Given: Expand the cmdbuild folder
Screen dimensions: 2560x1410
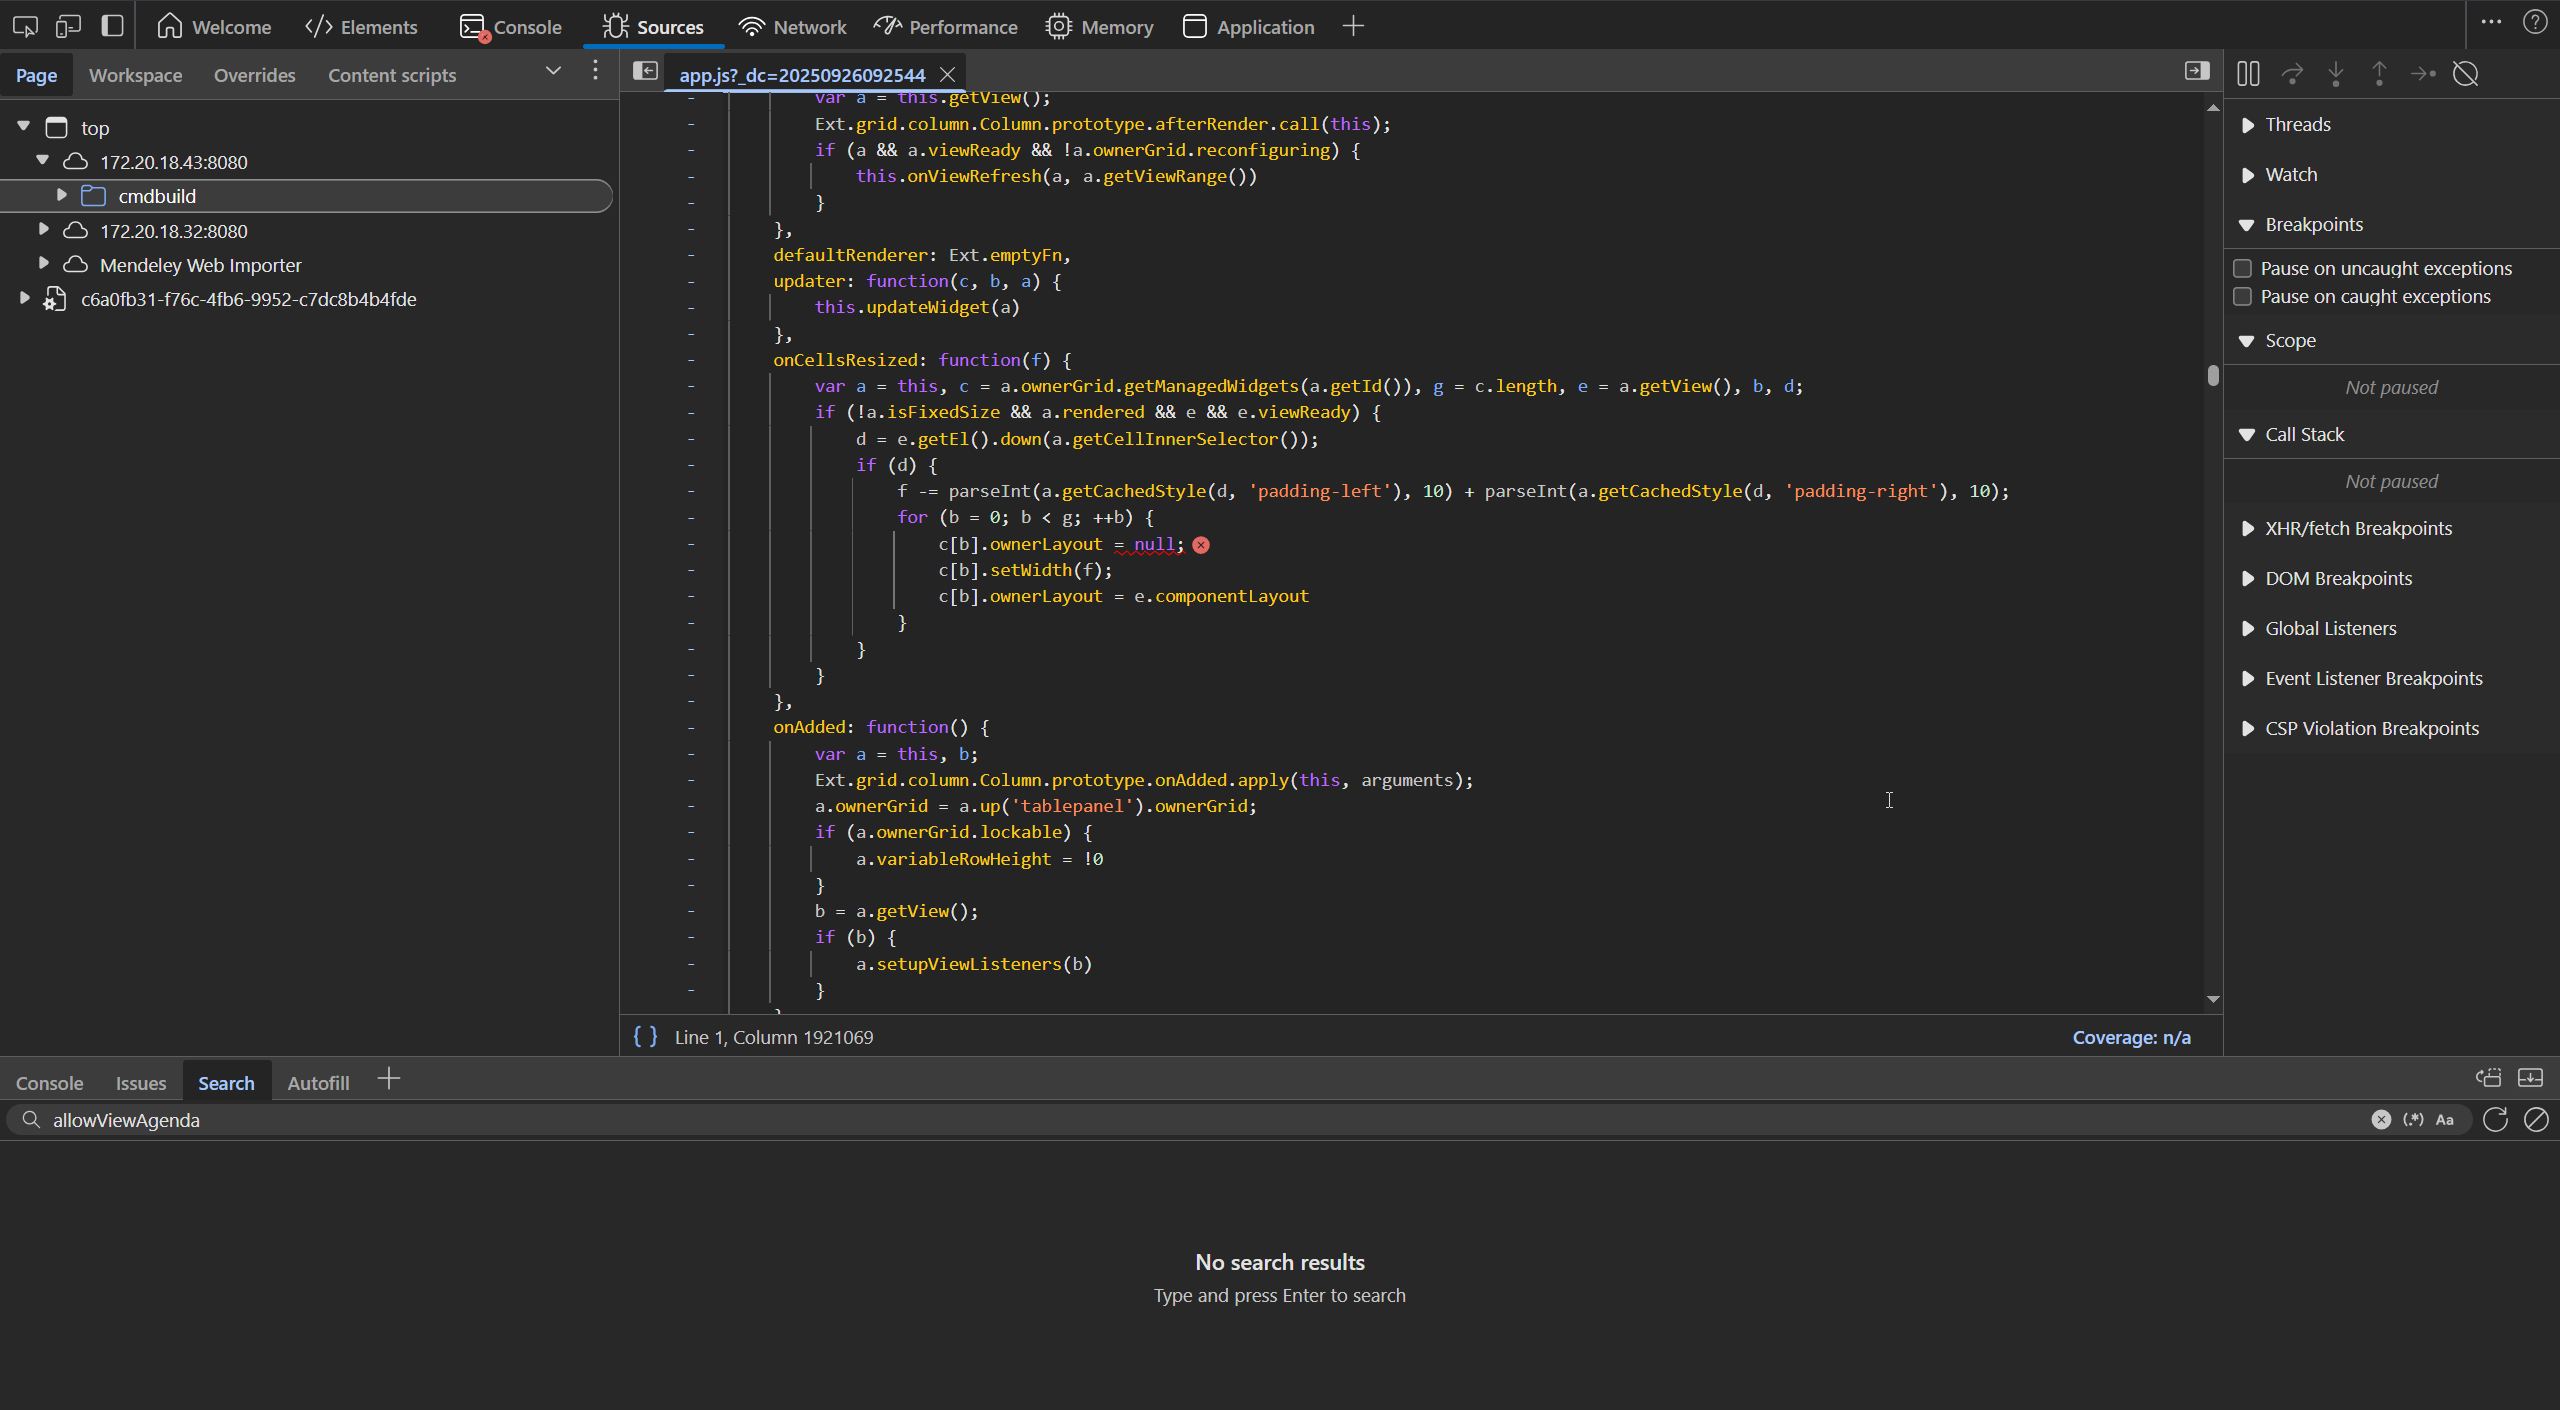Looking at the screenshot, I should point(62,195).
